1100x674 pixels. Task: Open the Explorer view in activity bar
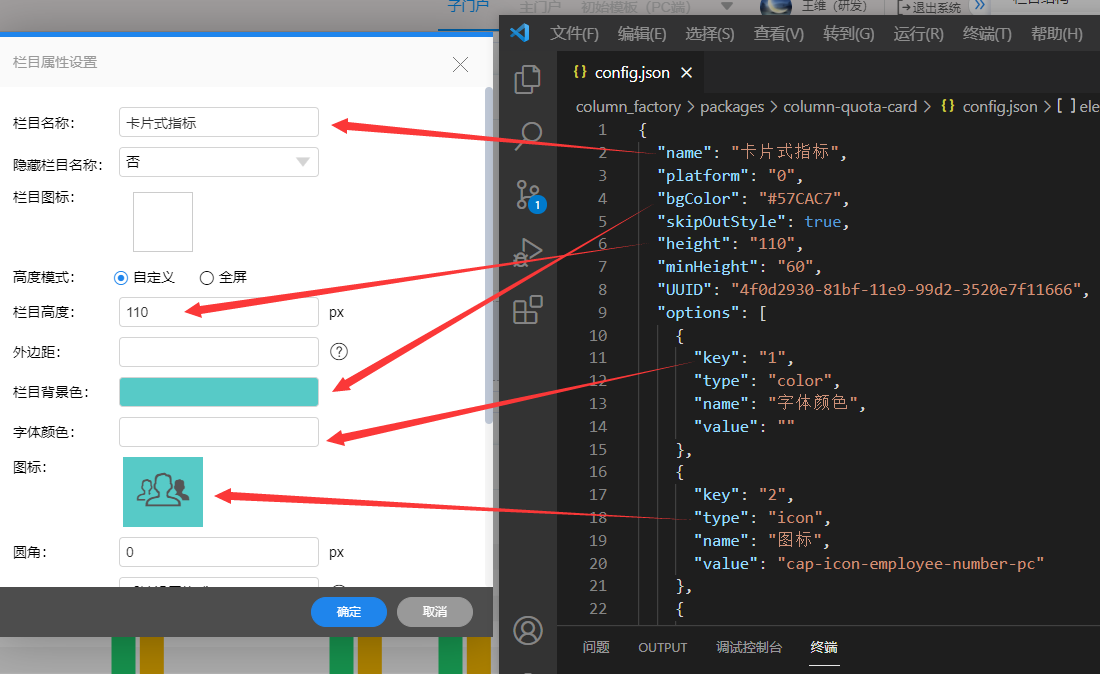(x=527, y=80)
